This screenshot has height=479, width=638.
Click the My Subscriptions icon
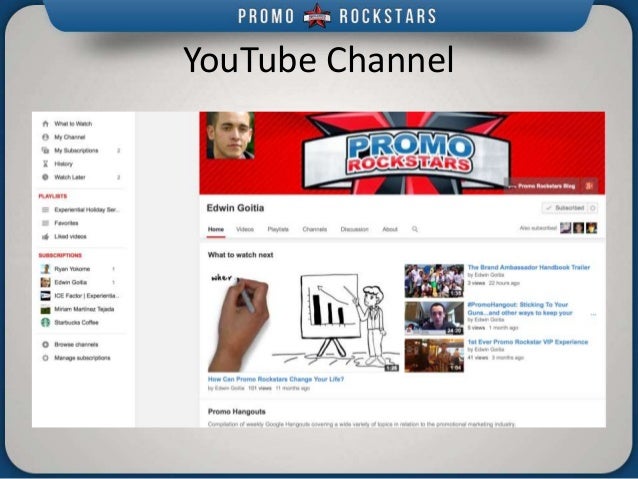[45, 151]
